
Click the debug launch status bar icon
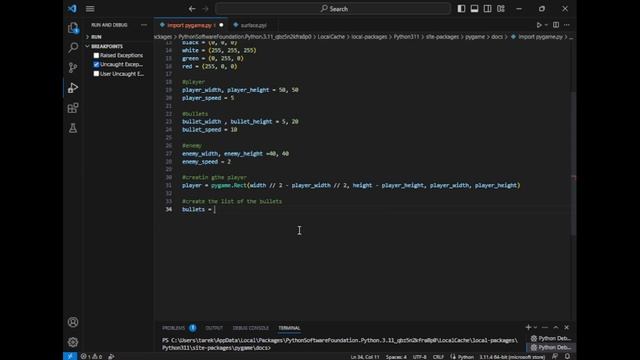[x=111, y=356]
